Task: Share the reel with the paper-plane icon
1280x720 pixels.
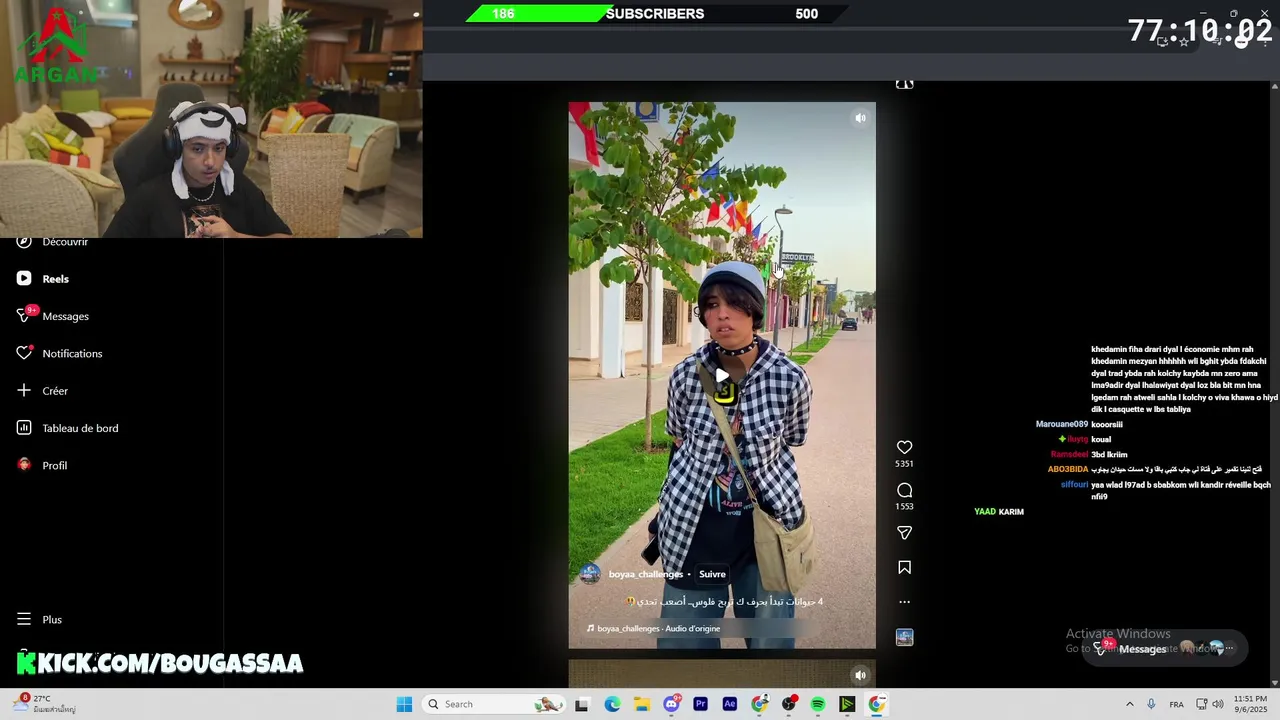Action: click(x=904, y=533)
